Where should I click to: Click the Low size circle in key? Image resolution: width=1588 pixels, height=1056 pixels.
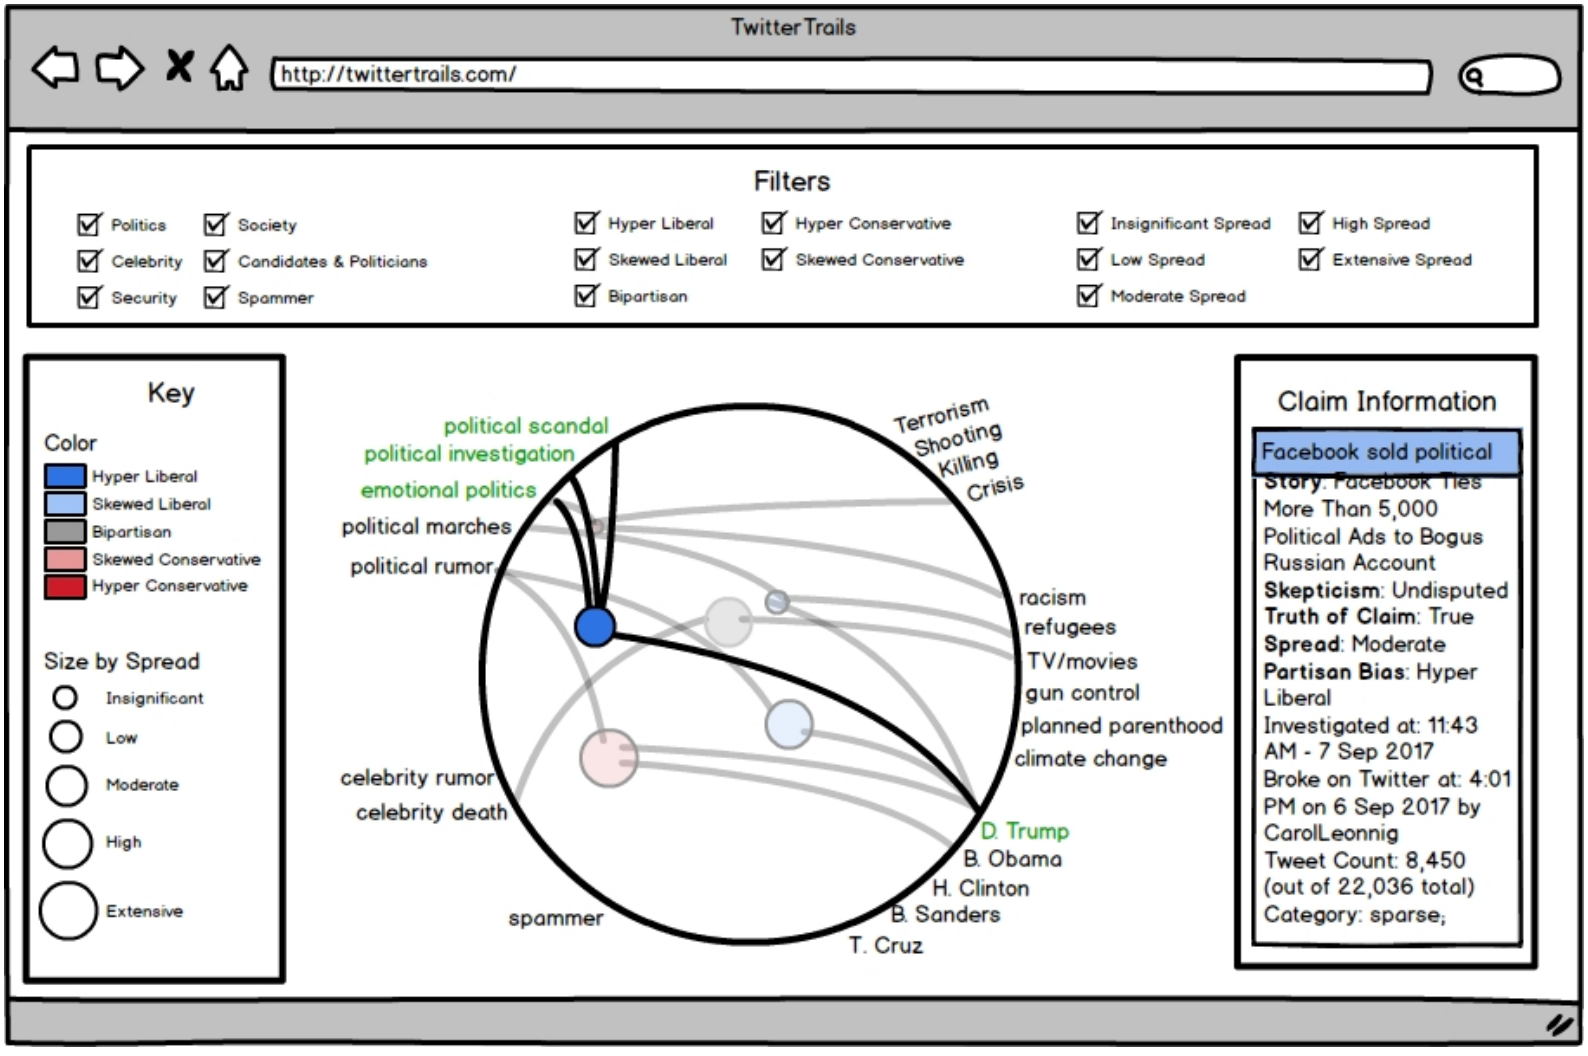click(x=66, y=737)
